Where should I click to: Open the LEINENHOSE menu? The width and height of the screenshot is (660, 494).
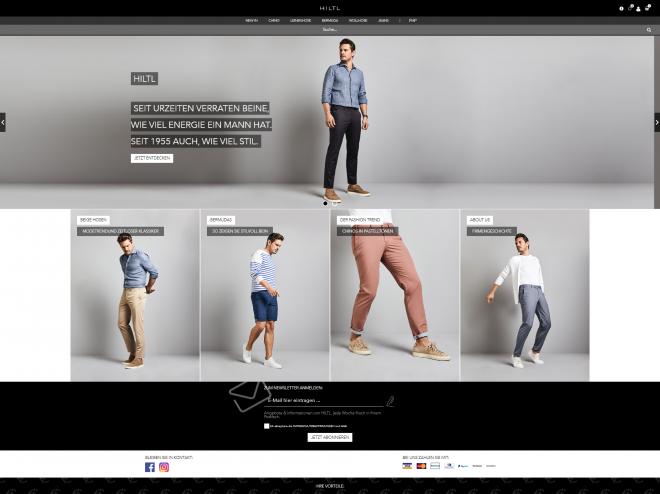point(301,20)
